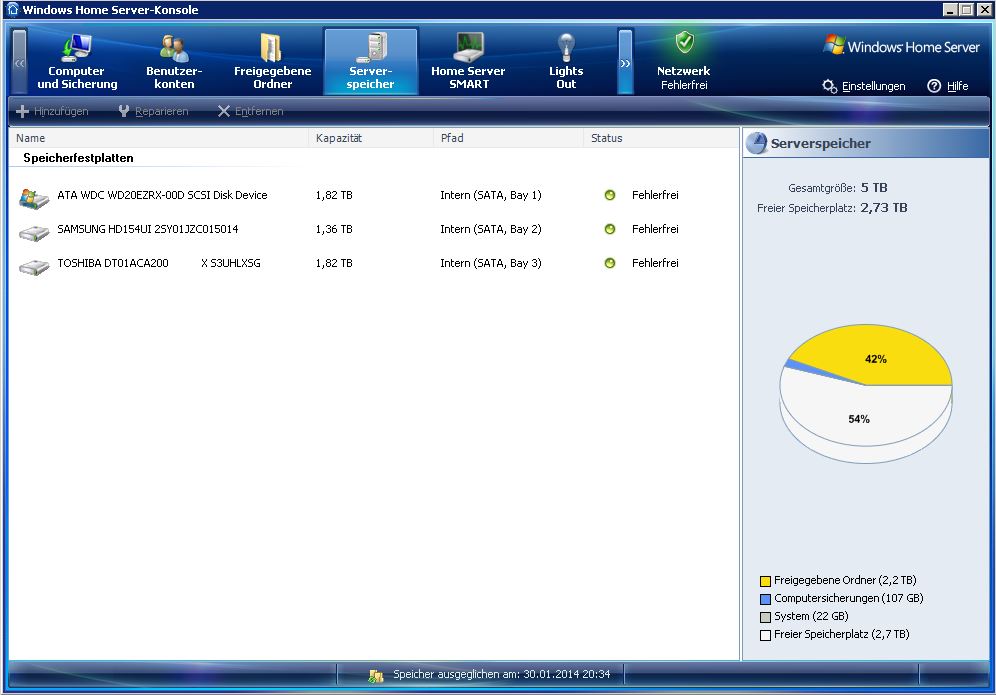
Task: Click the Windows Home Server logo
Action: coord(901,46)
